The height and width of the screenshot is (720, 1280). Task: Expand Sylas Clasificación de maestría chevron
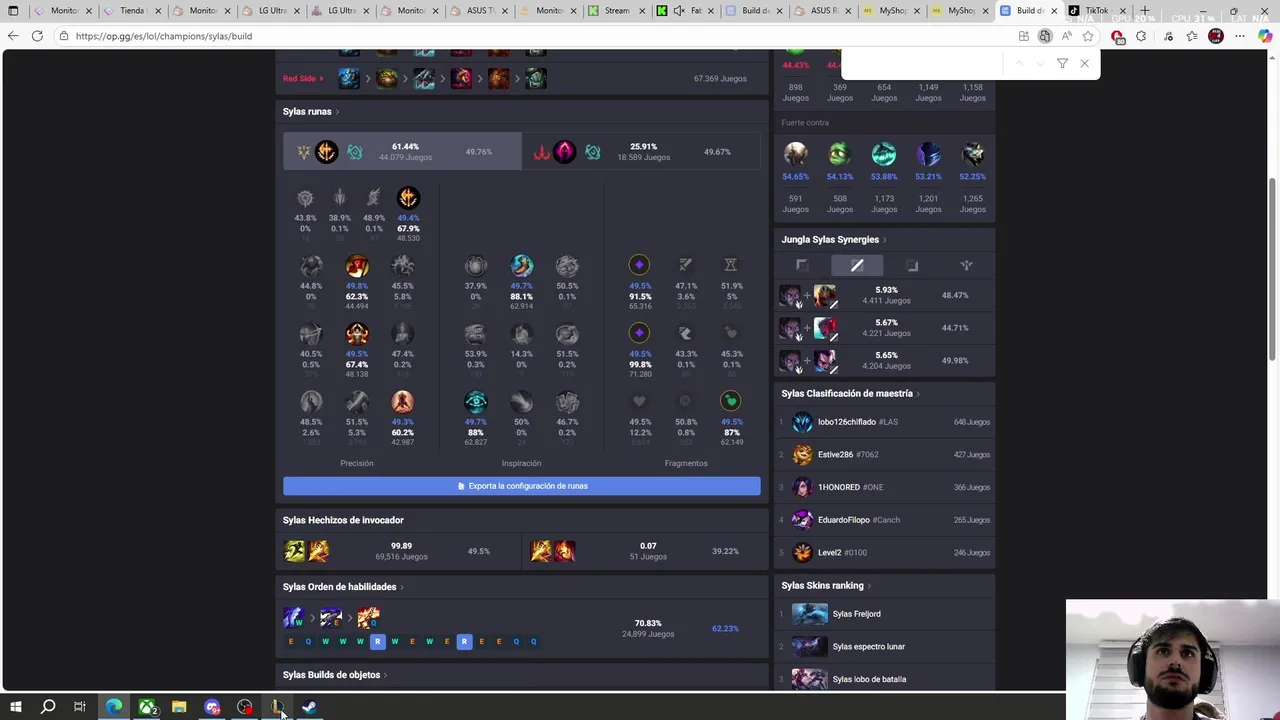coord(918,394)
